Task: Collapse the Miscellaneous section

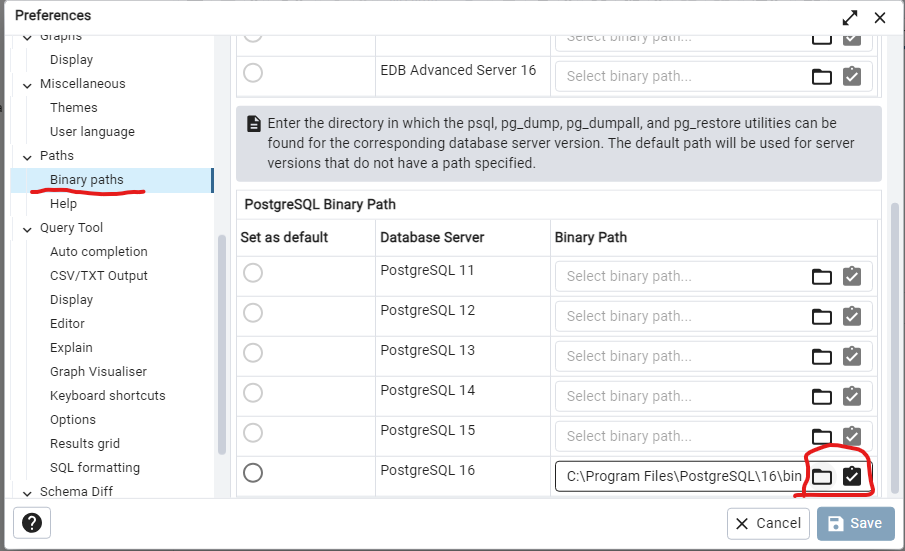Action: [27, 84]
